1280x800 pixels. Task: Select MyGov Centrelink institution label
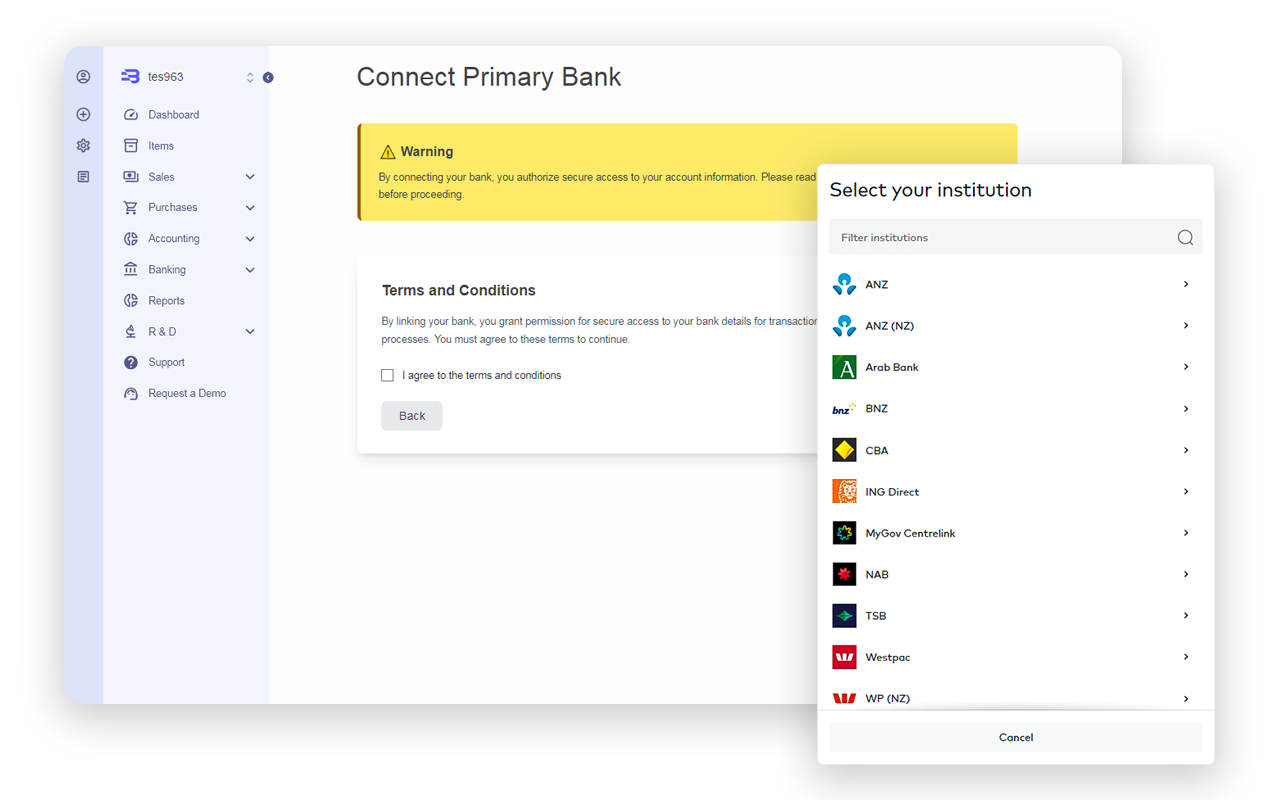pyautogui.click(x=910, y=533)
